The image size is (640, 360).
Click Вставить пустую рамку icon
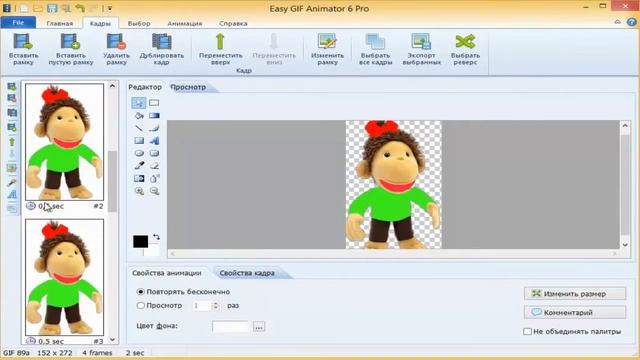pos(70,42)
